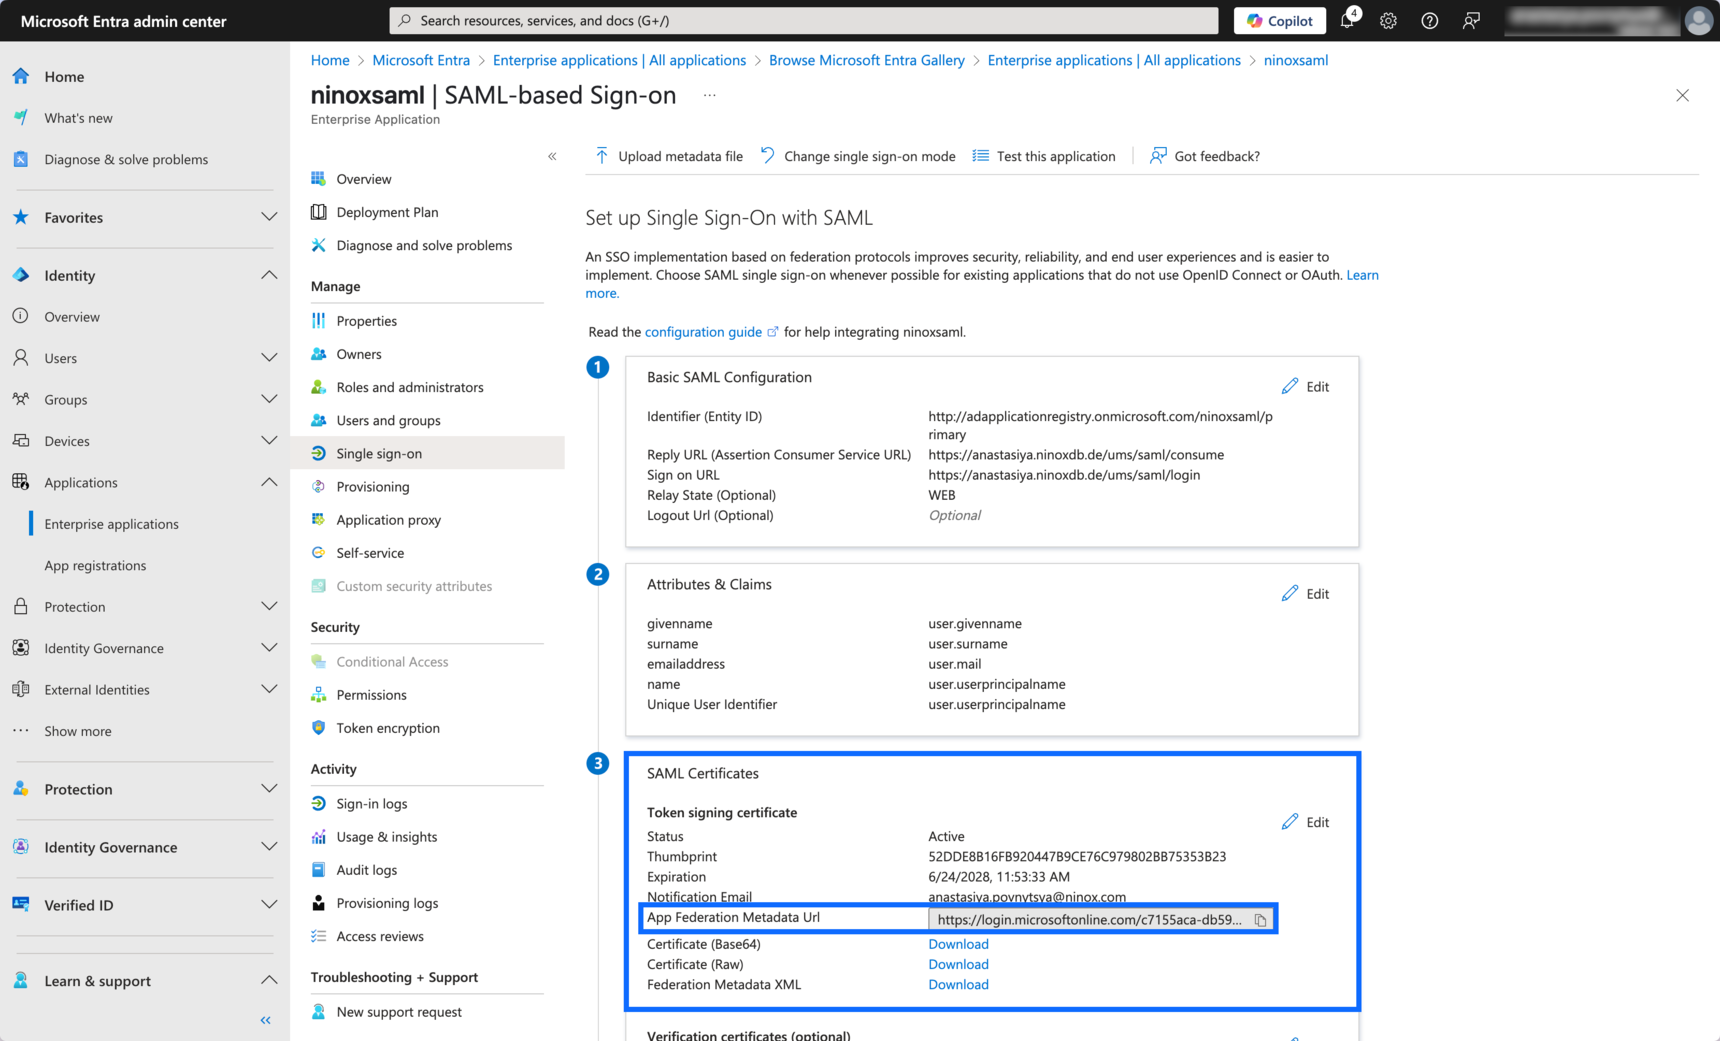Expand the Identity Governance section
This screenshot has width=1720, height=1041.
[269, 847]
